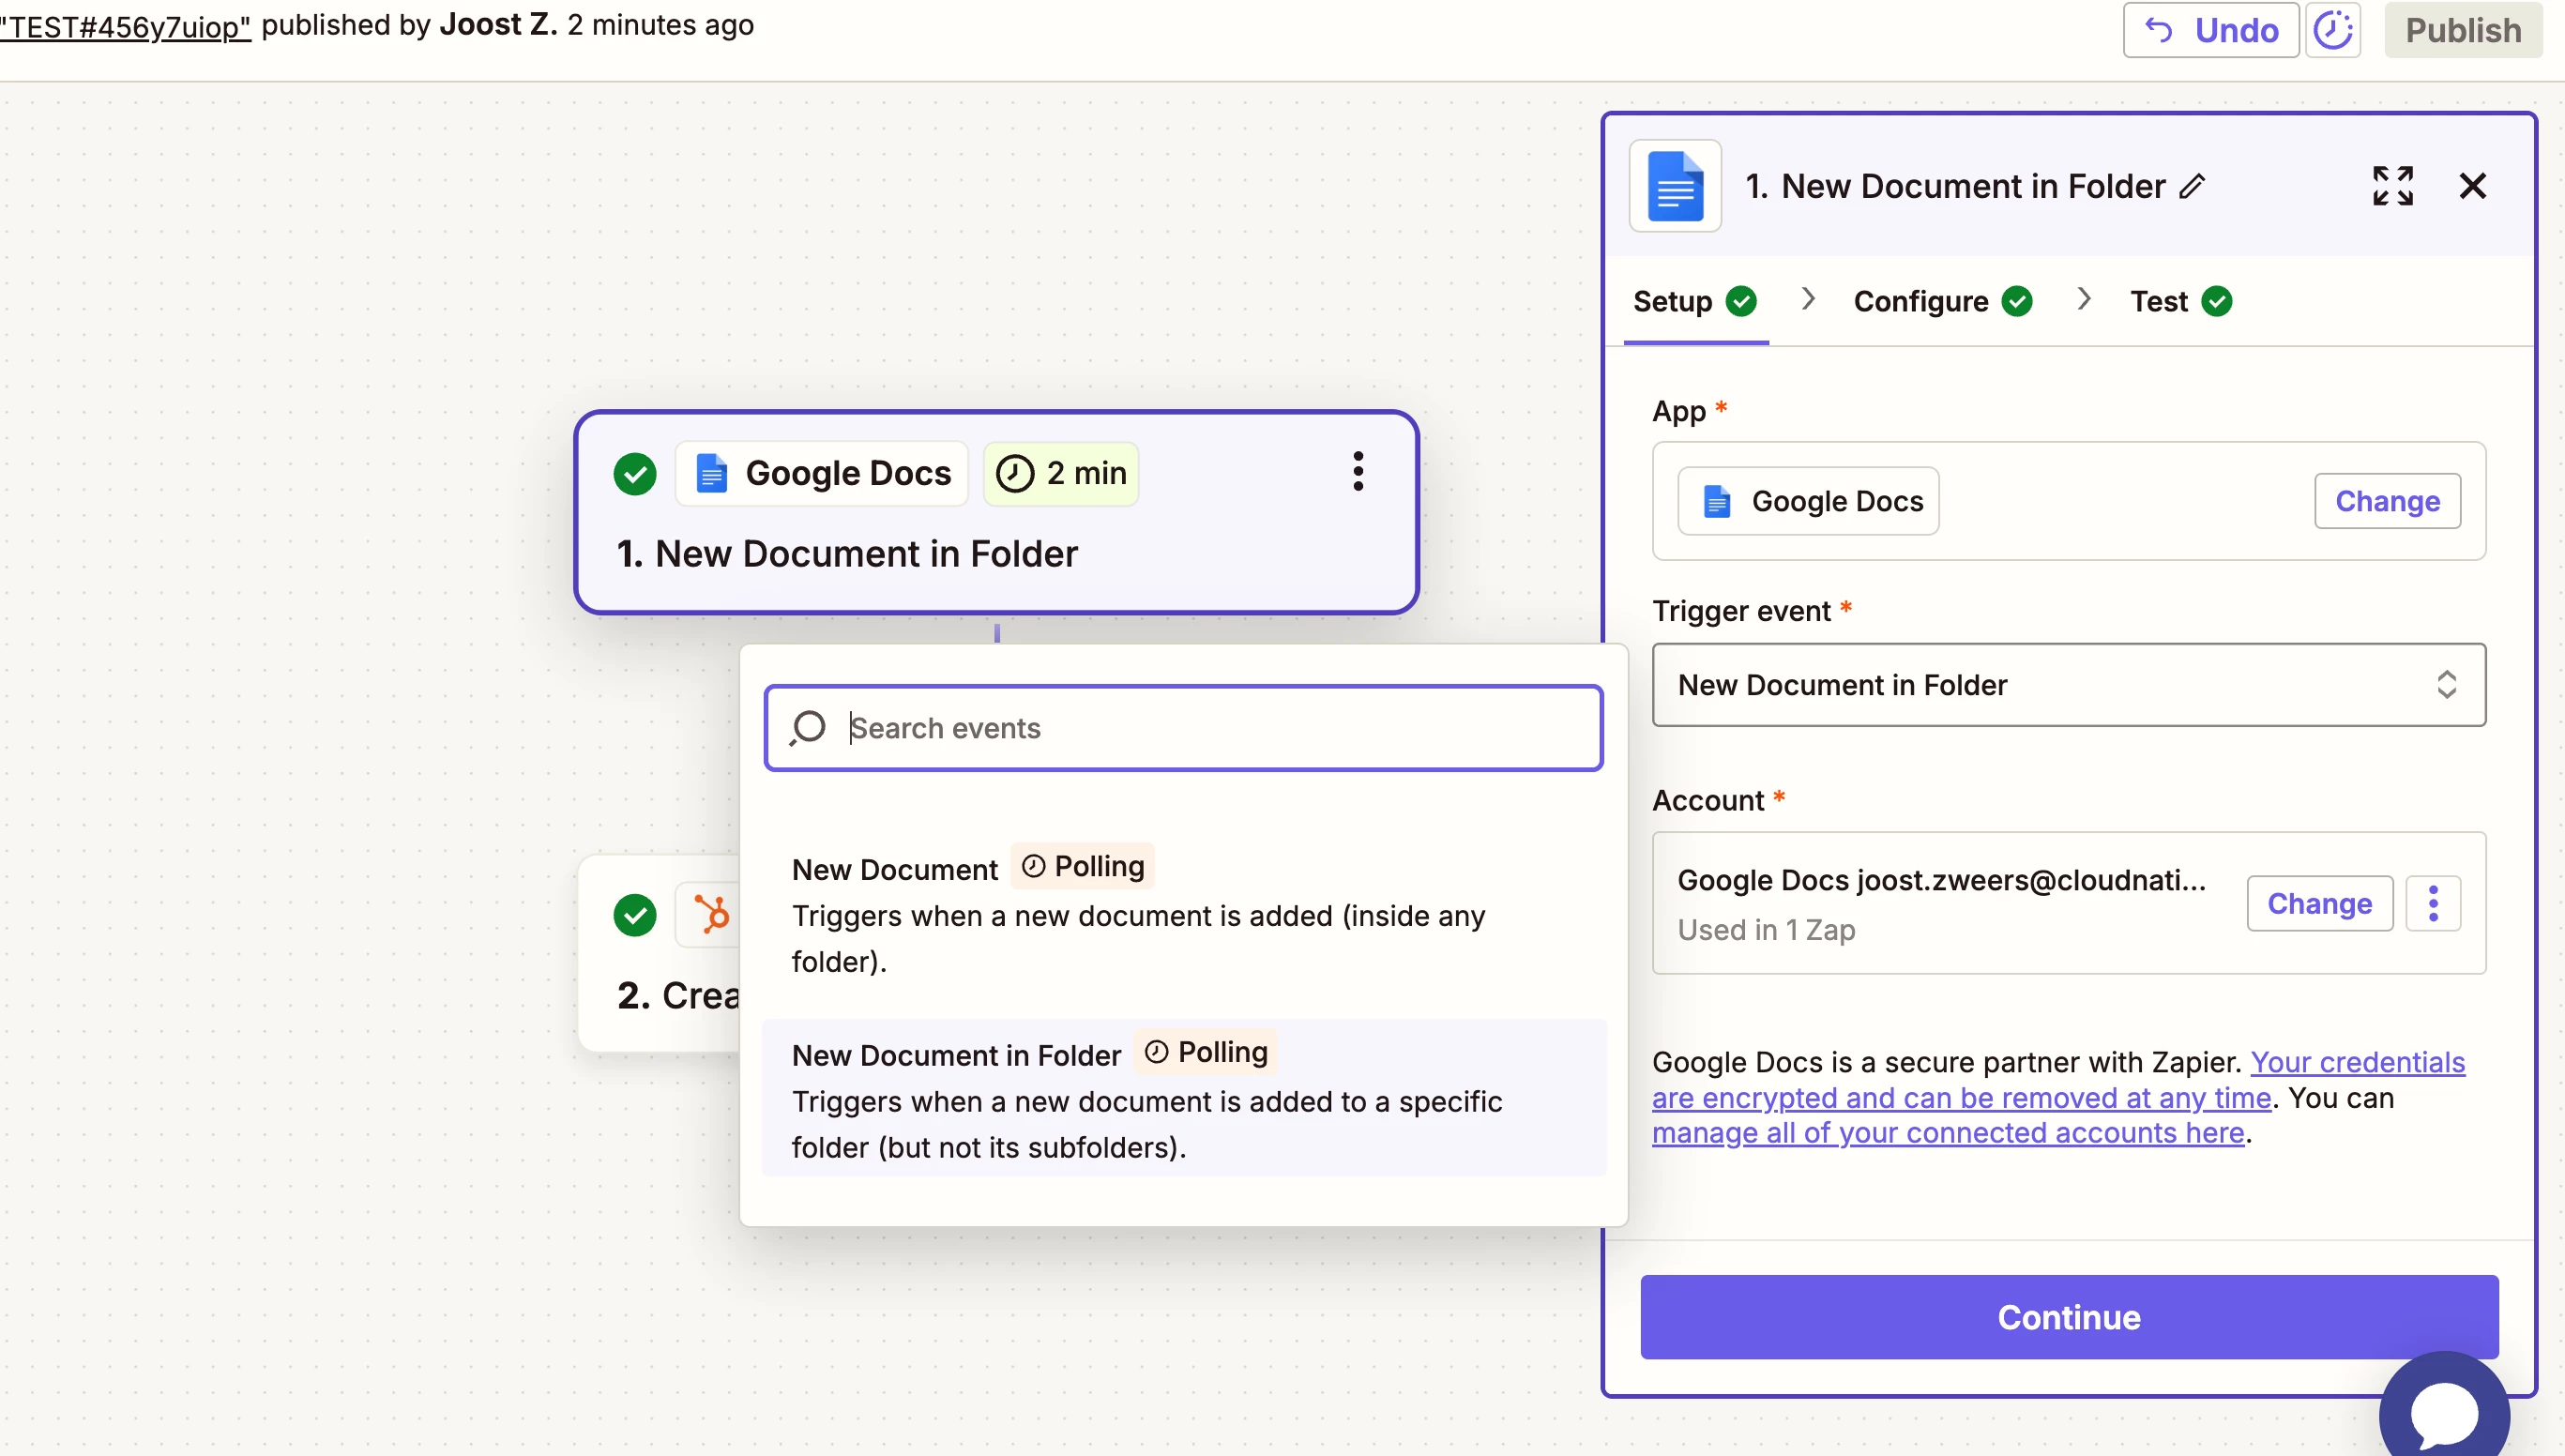This screenshot has width=2565, height=1456.
Task: Change the Google Docs app
Action: tap(2387, 501)
